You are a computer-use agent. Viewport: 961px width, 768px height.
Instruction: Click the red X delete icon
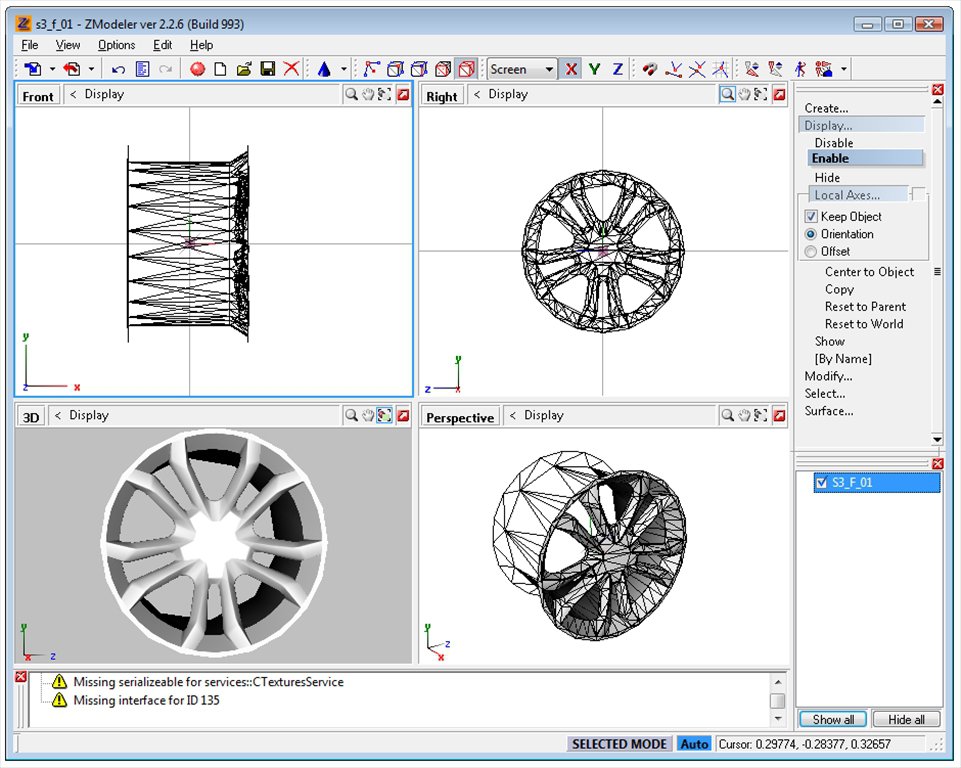coord(291,69)
